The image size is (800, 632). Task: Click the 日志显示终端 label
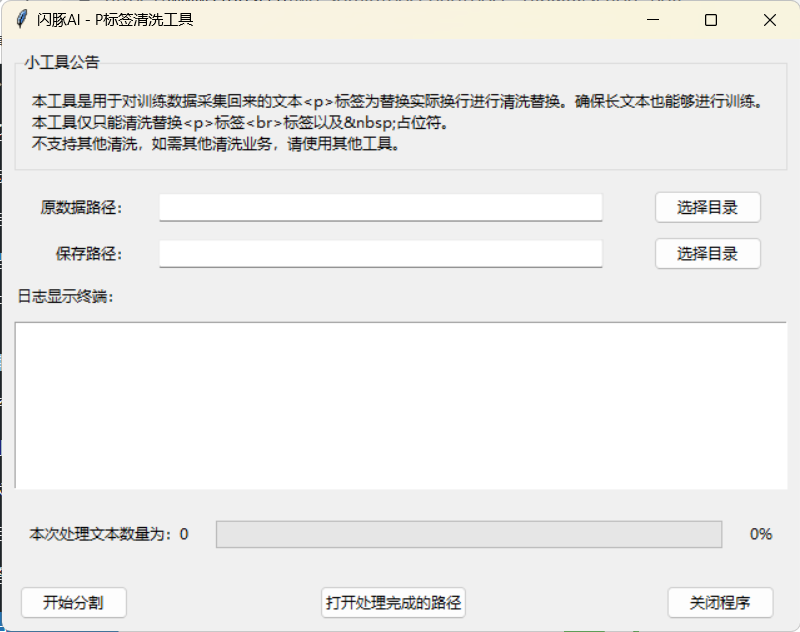tap(65, 296)
